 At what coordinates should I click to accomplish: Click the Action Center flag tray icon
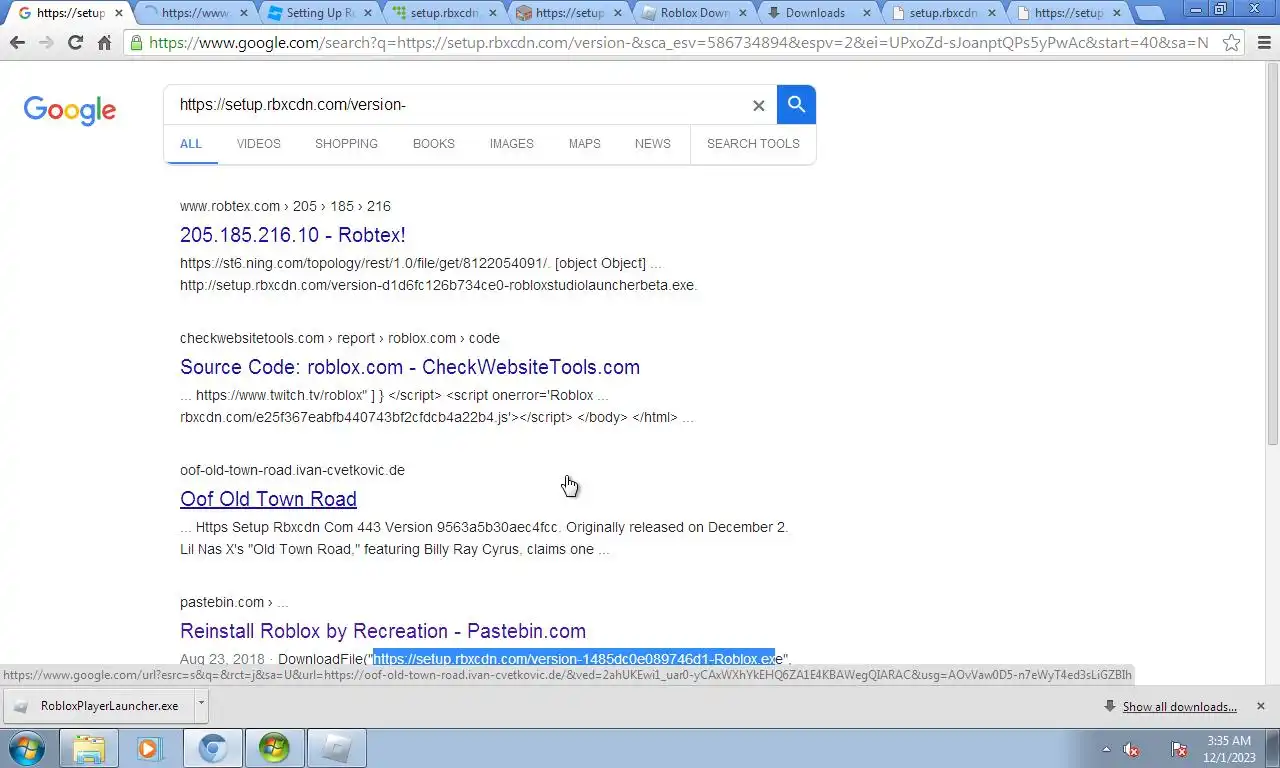[1179, 749]
